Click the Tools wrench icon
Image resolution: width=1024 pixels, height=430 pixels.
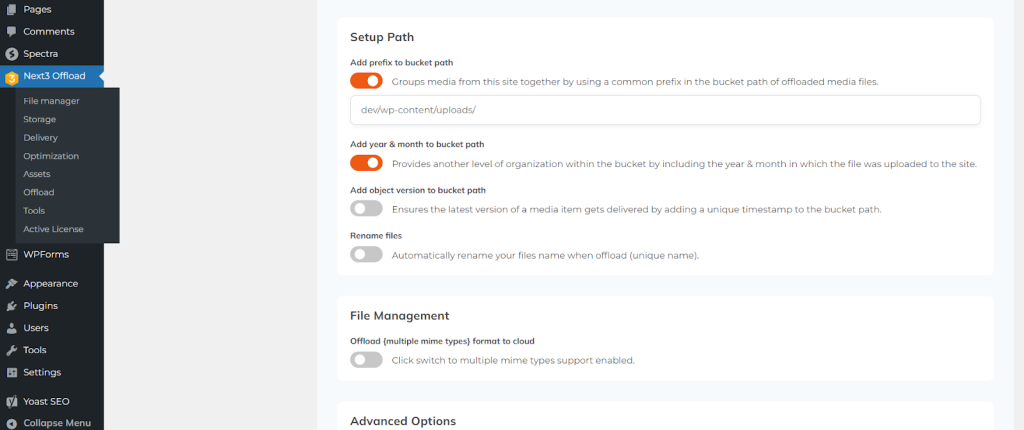click(11, 350)
